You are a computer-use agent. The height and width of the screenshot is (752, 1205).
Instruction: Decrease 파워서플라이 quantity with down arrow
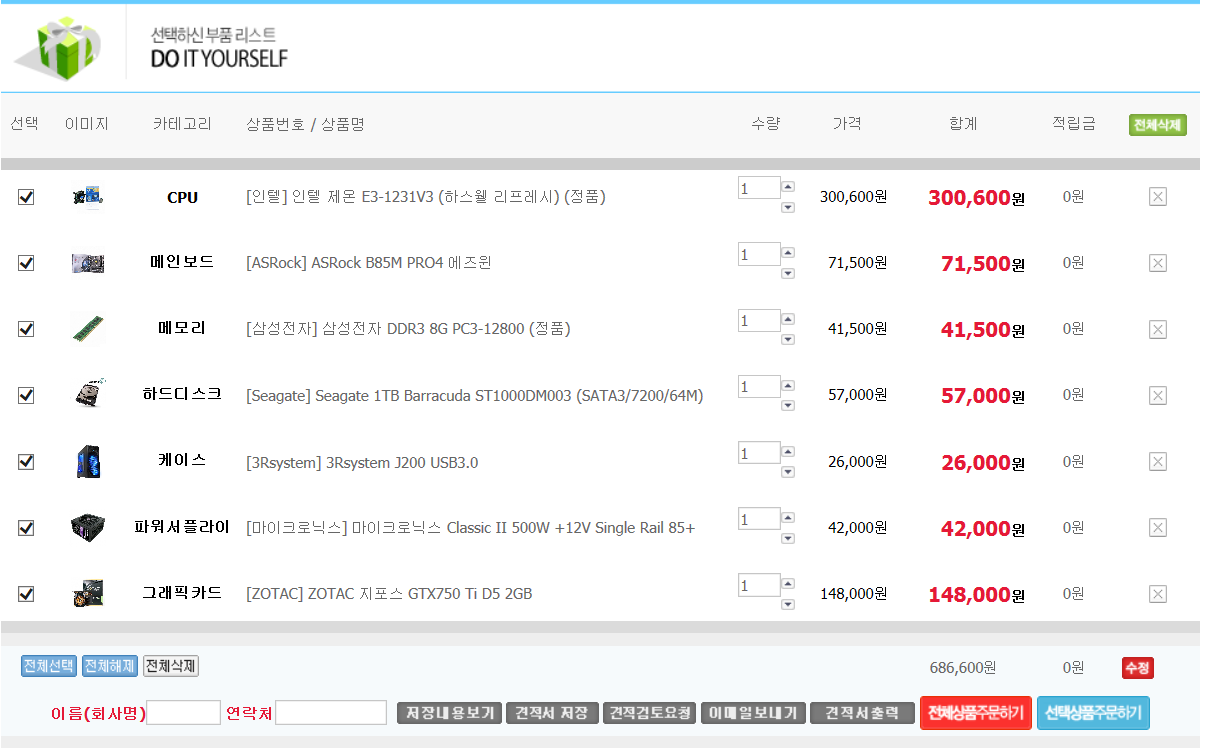(x=788, y=538)
